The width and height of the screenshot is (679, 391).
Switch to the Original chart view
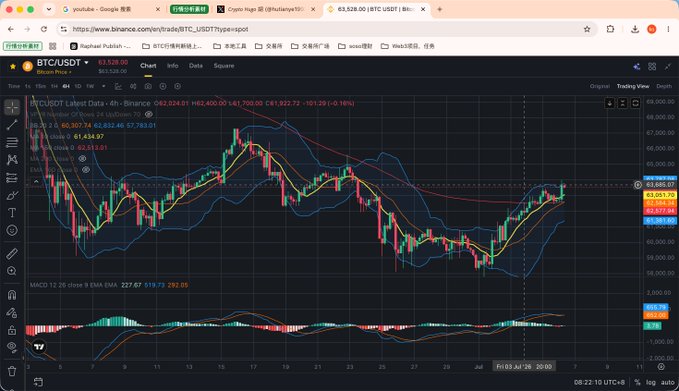[x=600, y=86]
